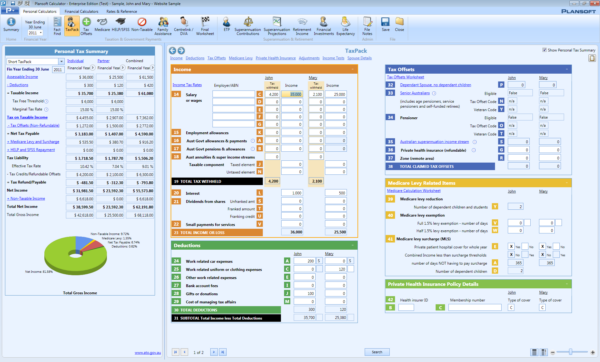600x362 pixels.
Task: Click the Close file ribbon icon
Action: pyautogui.click(x=399, y=25)
